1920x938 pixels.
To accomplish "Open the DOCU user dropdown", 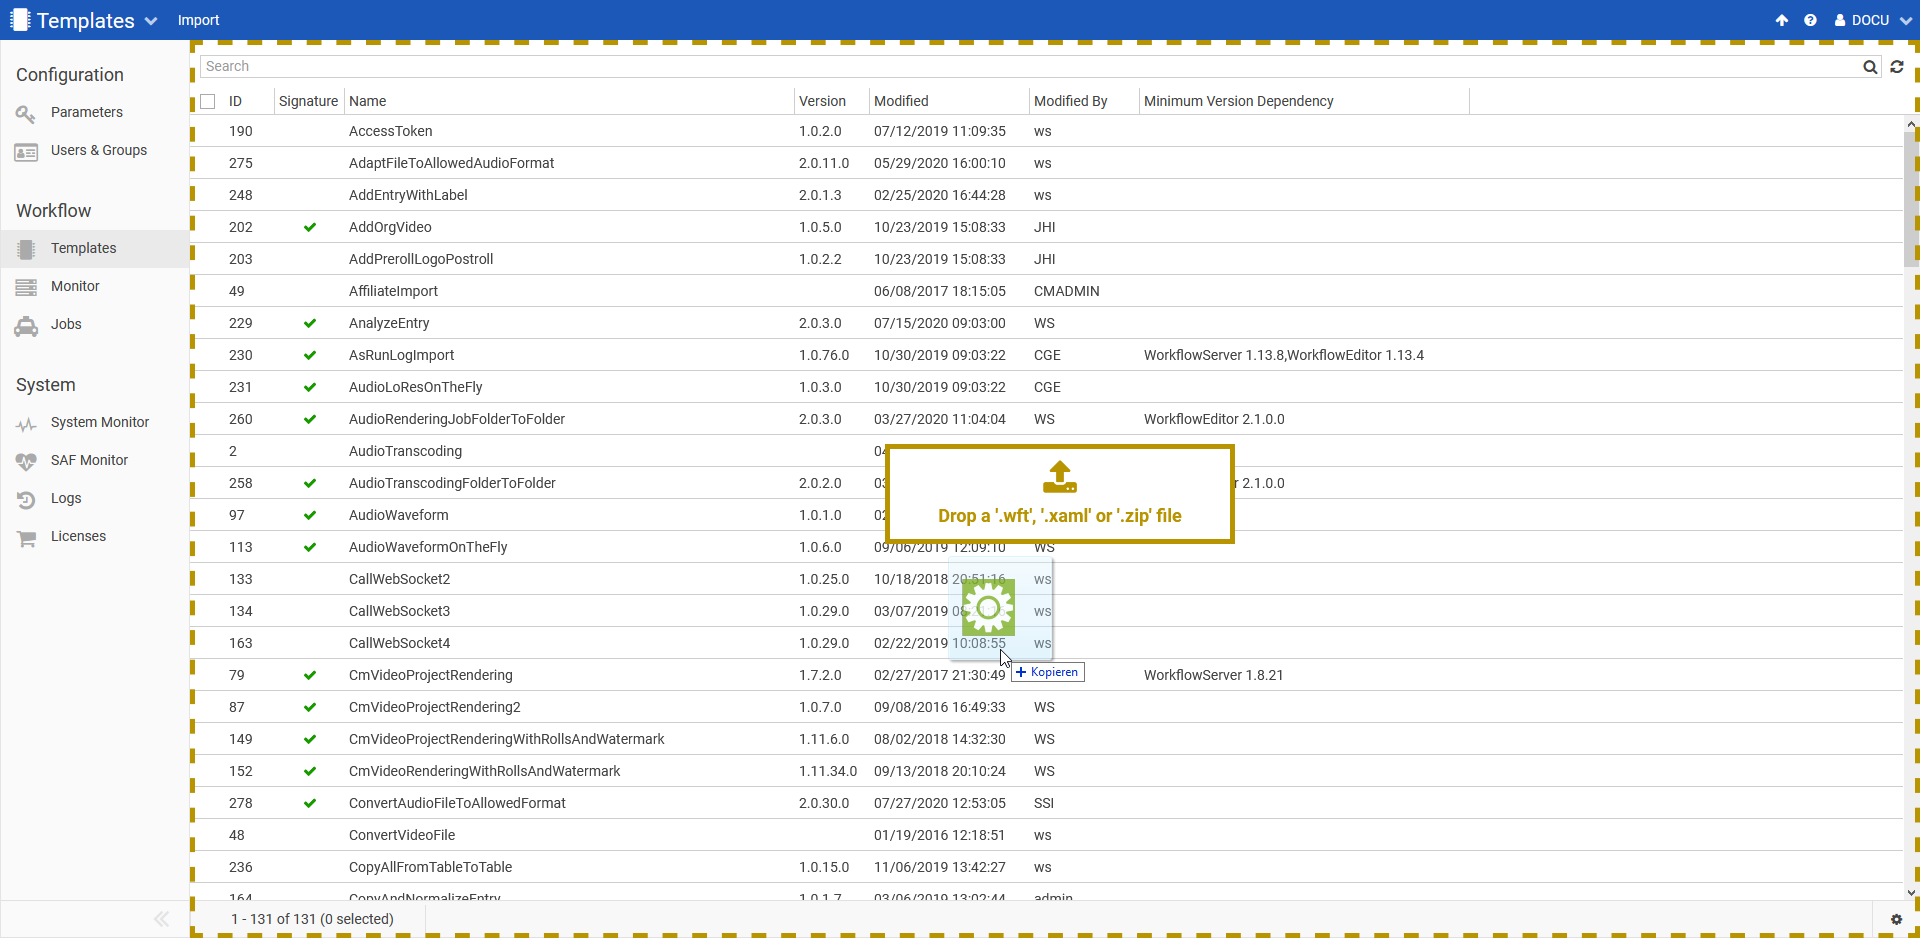I will [1872, 20].
